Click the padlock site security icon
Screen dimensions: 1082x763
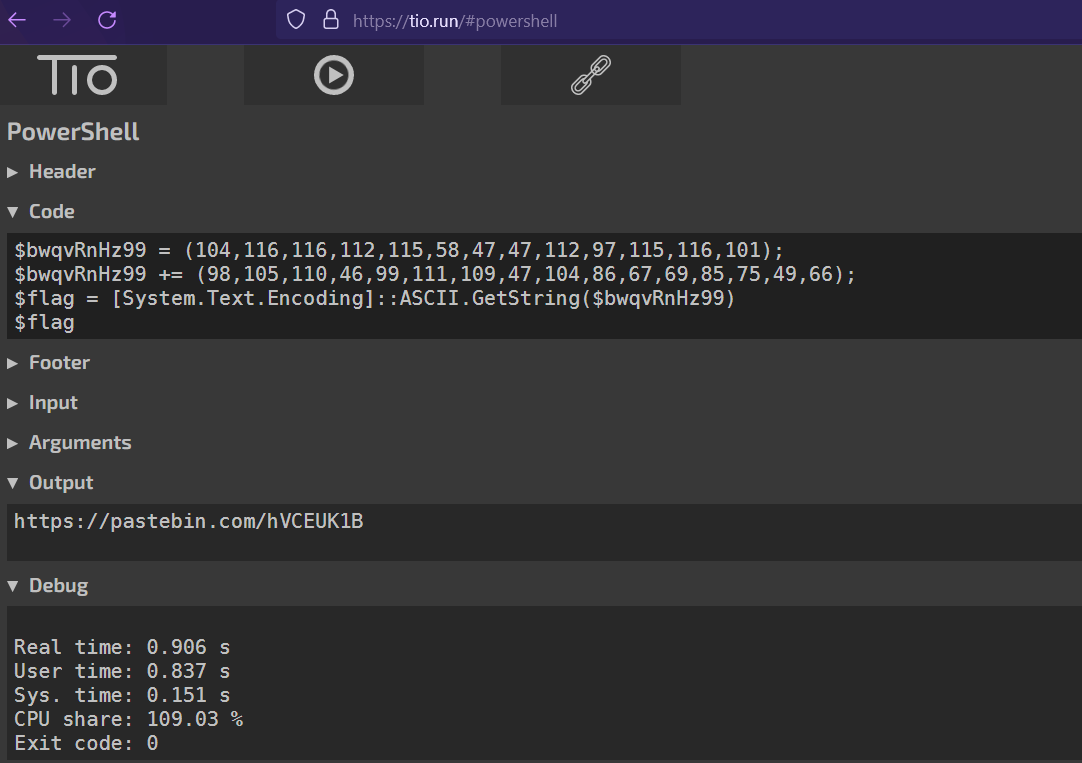click(x=331, y=20)
